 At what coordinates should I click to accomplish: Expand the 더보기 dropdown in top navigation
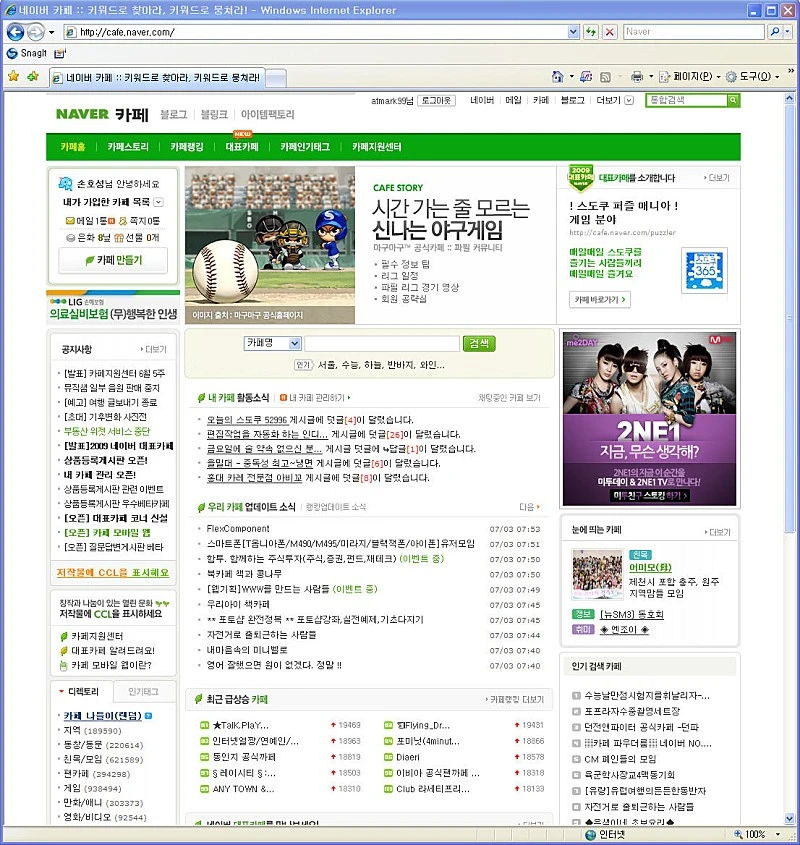coord(629,100)
